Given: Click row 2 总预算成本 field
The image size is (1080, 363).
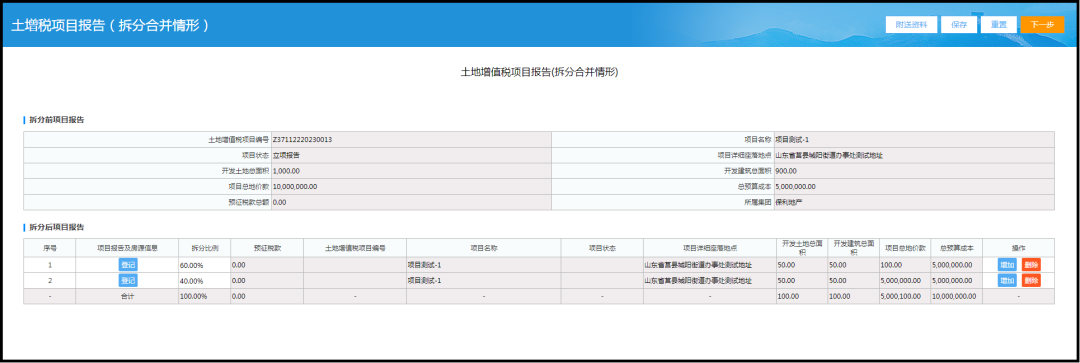Looking at the screenshot, I should pos(957,280).
